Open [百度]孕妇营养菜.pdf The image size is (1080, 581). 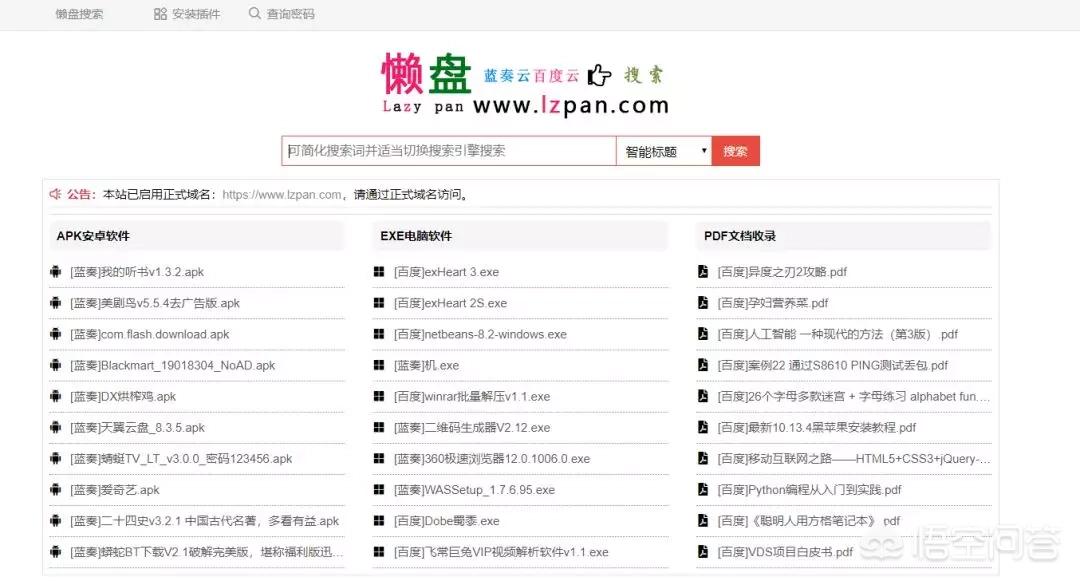pos(773,303)
